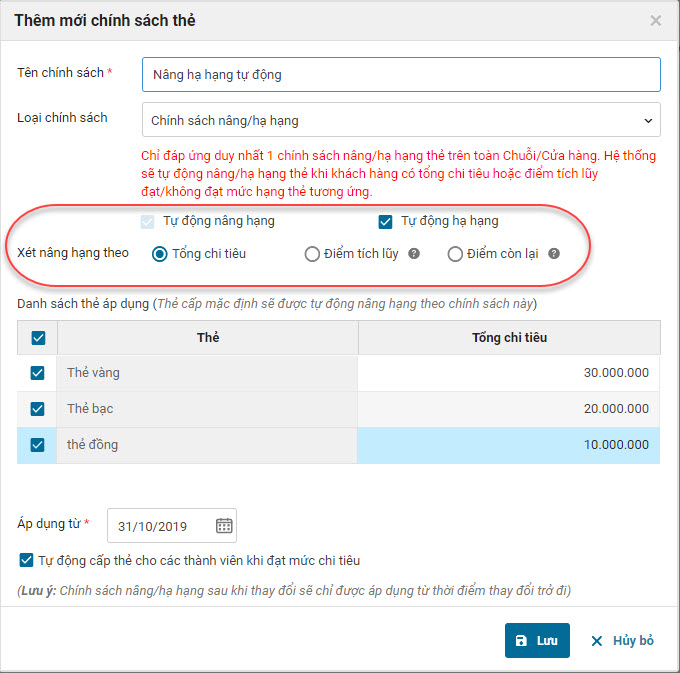Click the Tên chính sách text field

(x=401, y=75)
